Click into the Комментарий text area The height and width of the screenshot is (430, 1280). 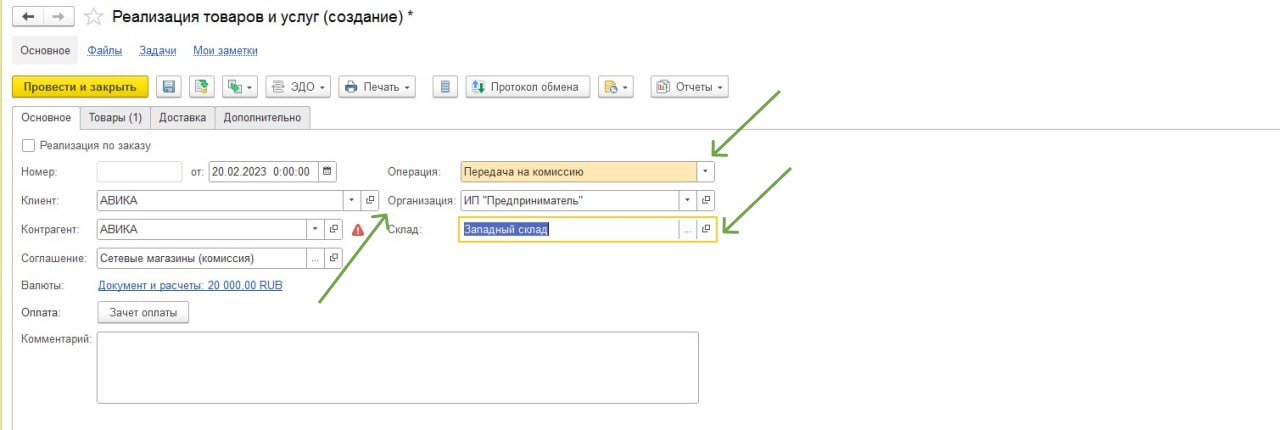pos(397,367)
